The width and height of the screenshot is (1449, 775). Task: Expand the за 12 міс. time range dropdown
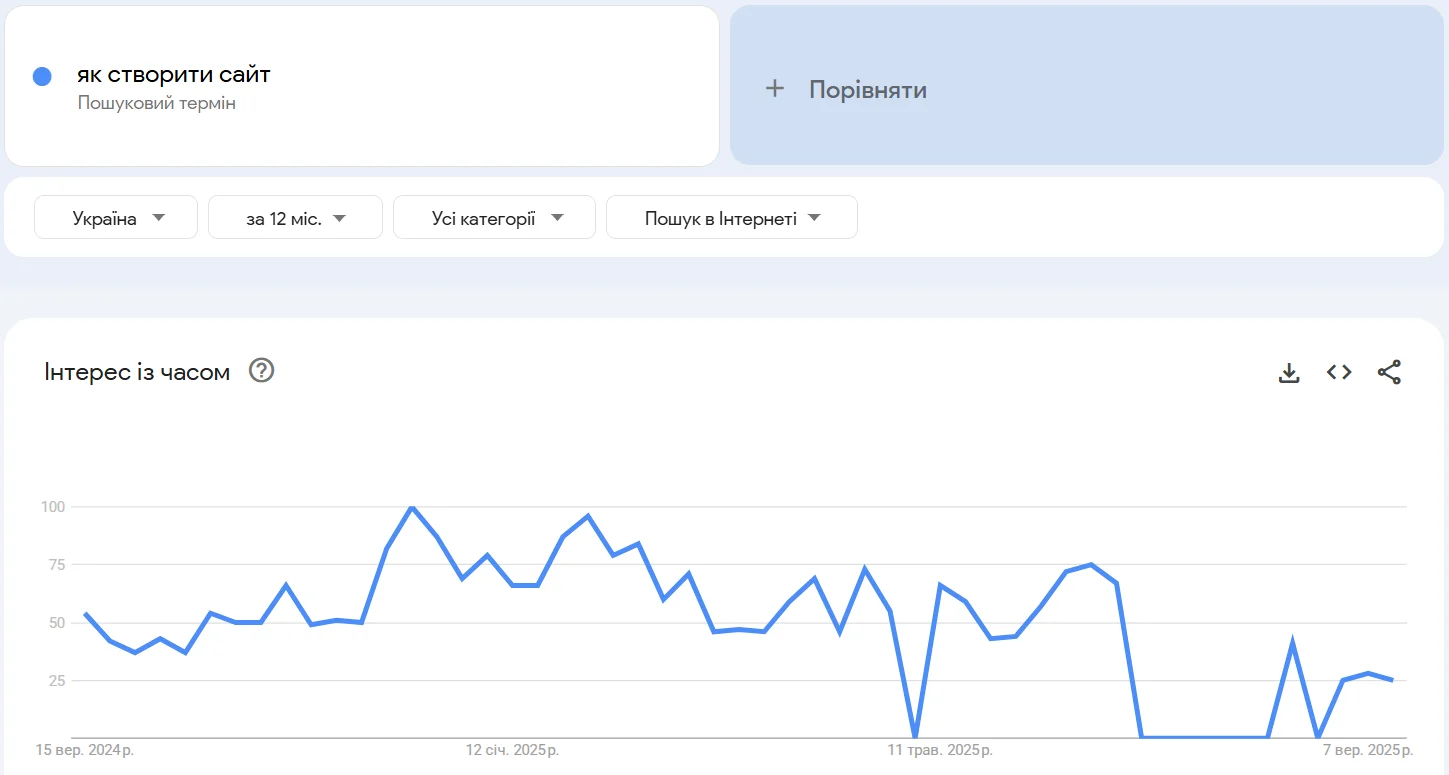(x=295, y=218)
